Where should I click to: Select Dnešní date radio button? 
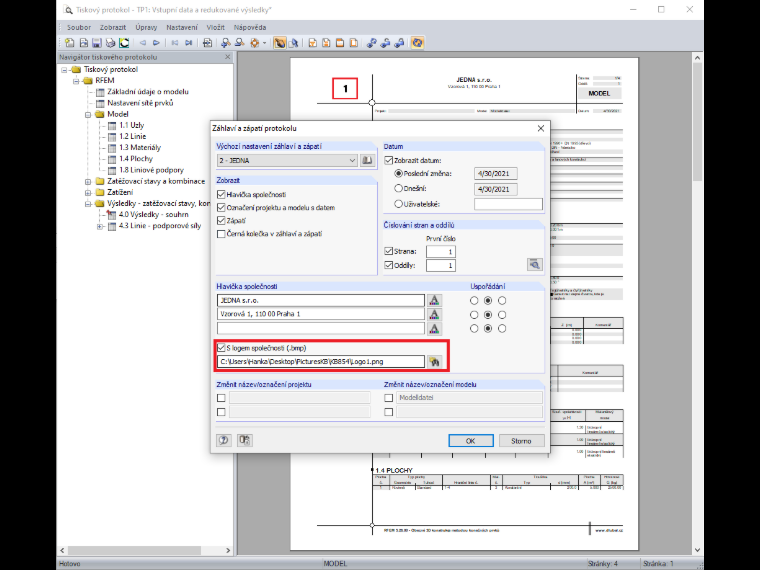pos(398,188)
